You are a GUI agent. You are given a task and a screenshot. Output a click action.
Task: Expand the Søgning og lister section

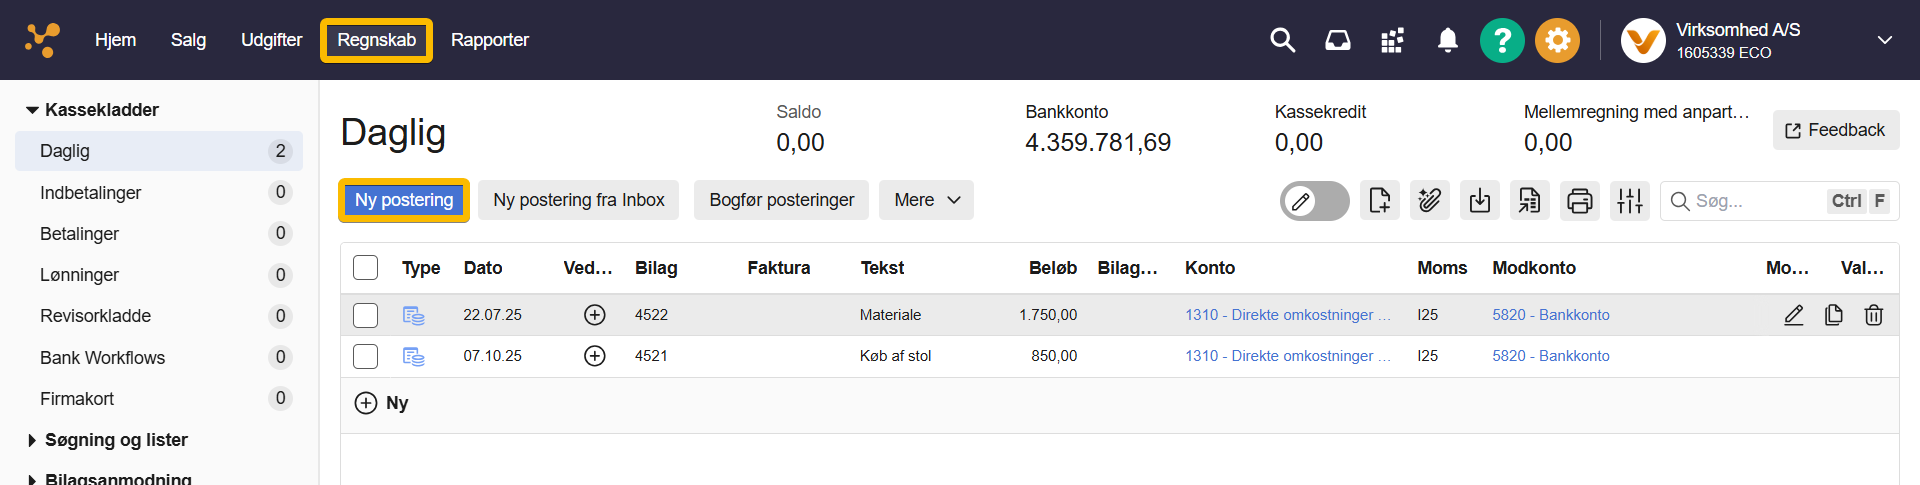pyautogui.click(x=116, y=440)
